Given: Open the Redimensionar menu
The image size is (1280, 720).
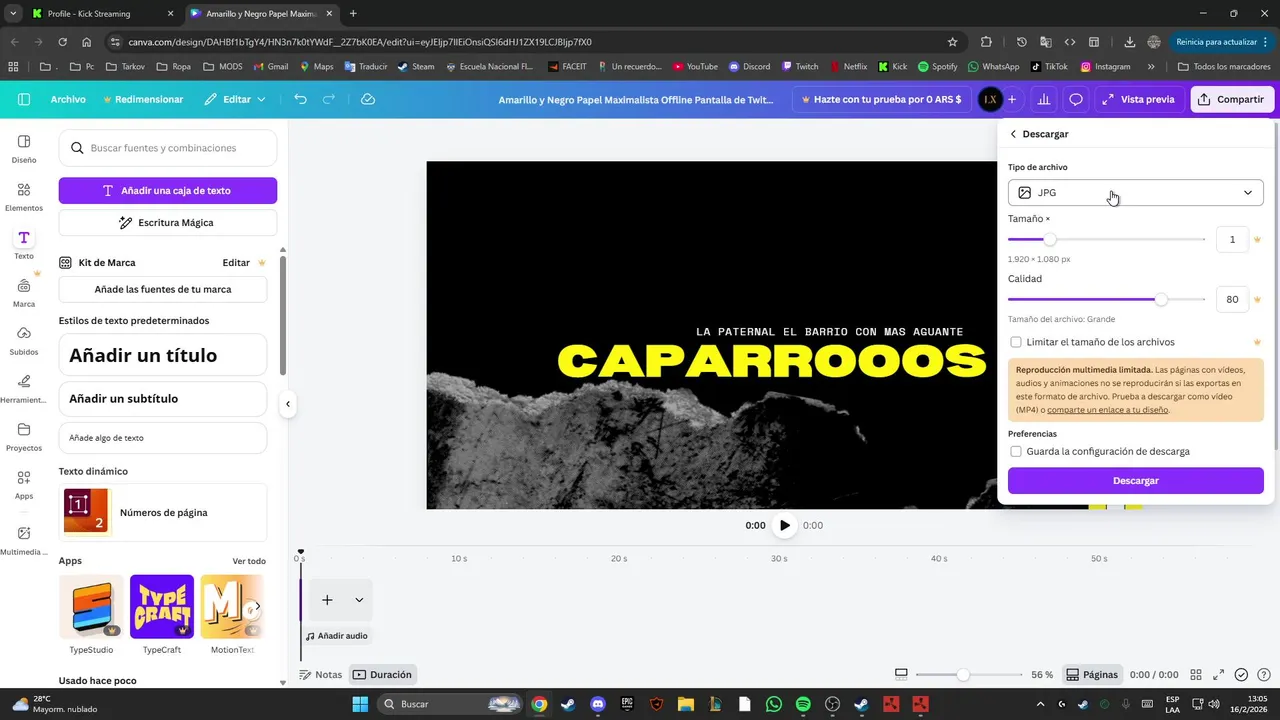Looking at the screenshot, I should pos(143,99).
